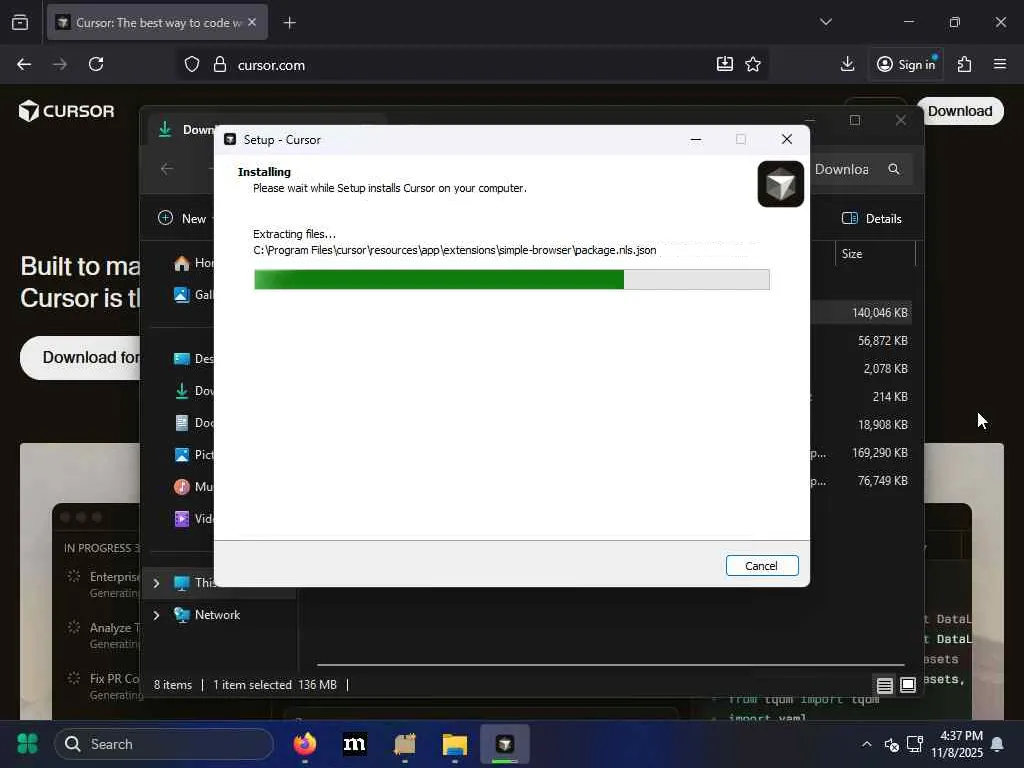Open a new browser tab
The height and width of the screenshot is (768, 1024).
[289, 23]
